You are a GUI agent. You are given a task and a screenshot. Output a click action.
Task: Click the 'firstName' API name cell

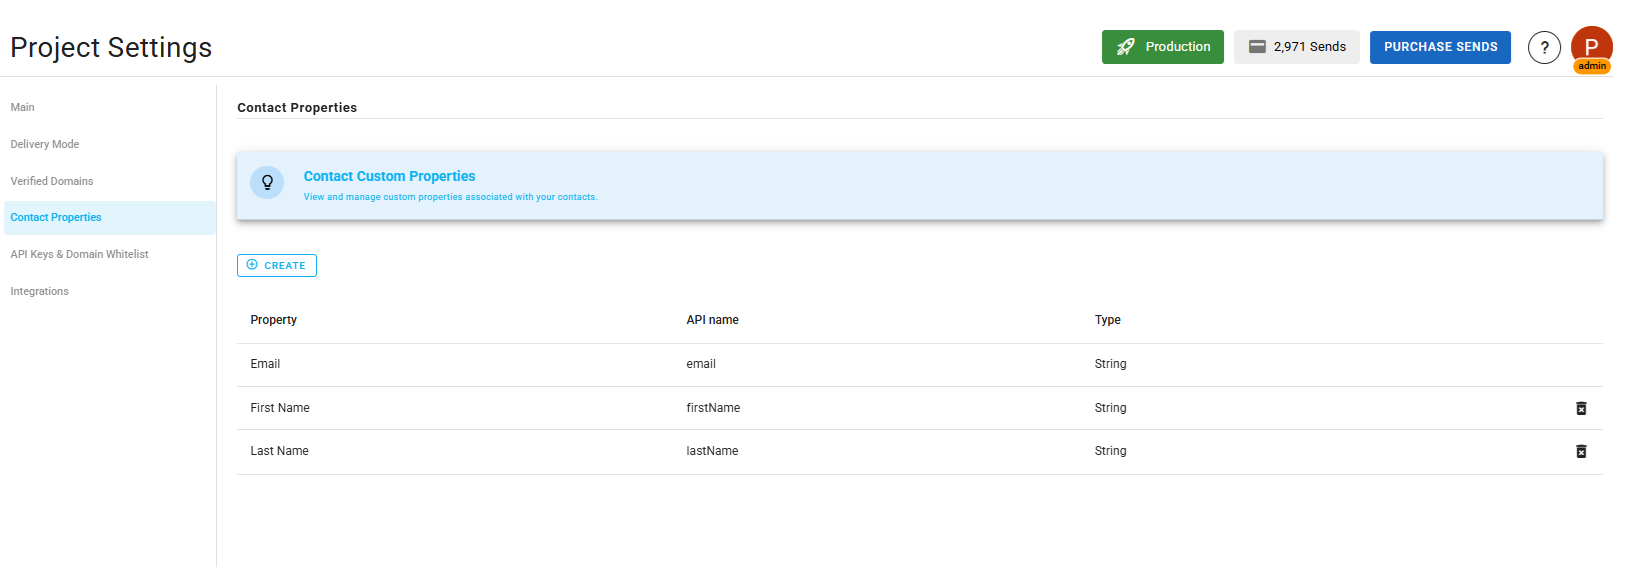point(713,408)
